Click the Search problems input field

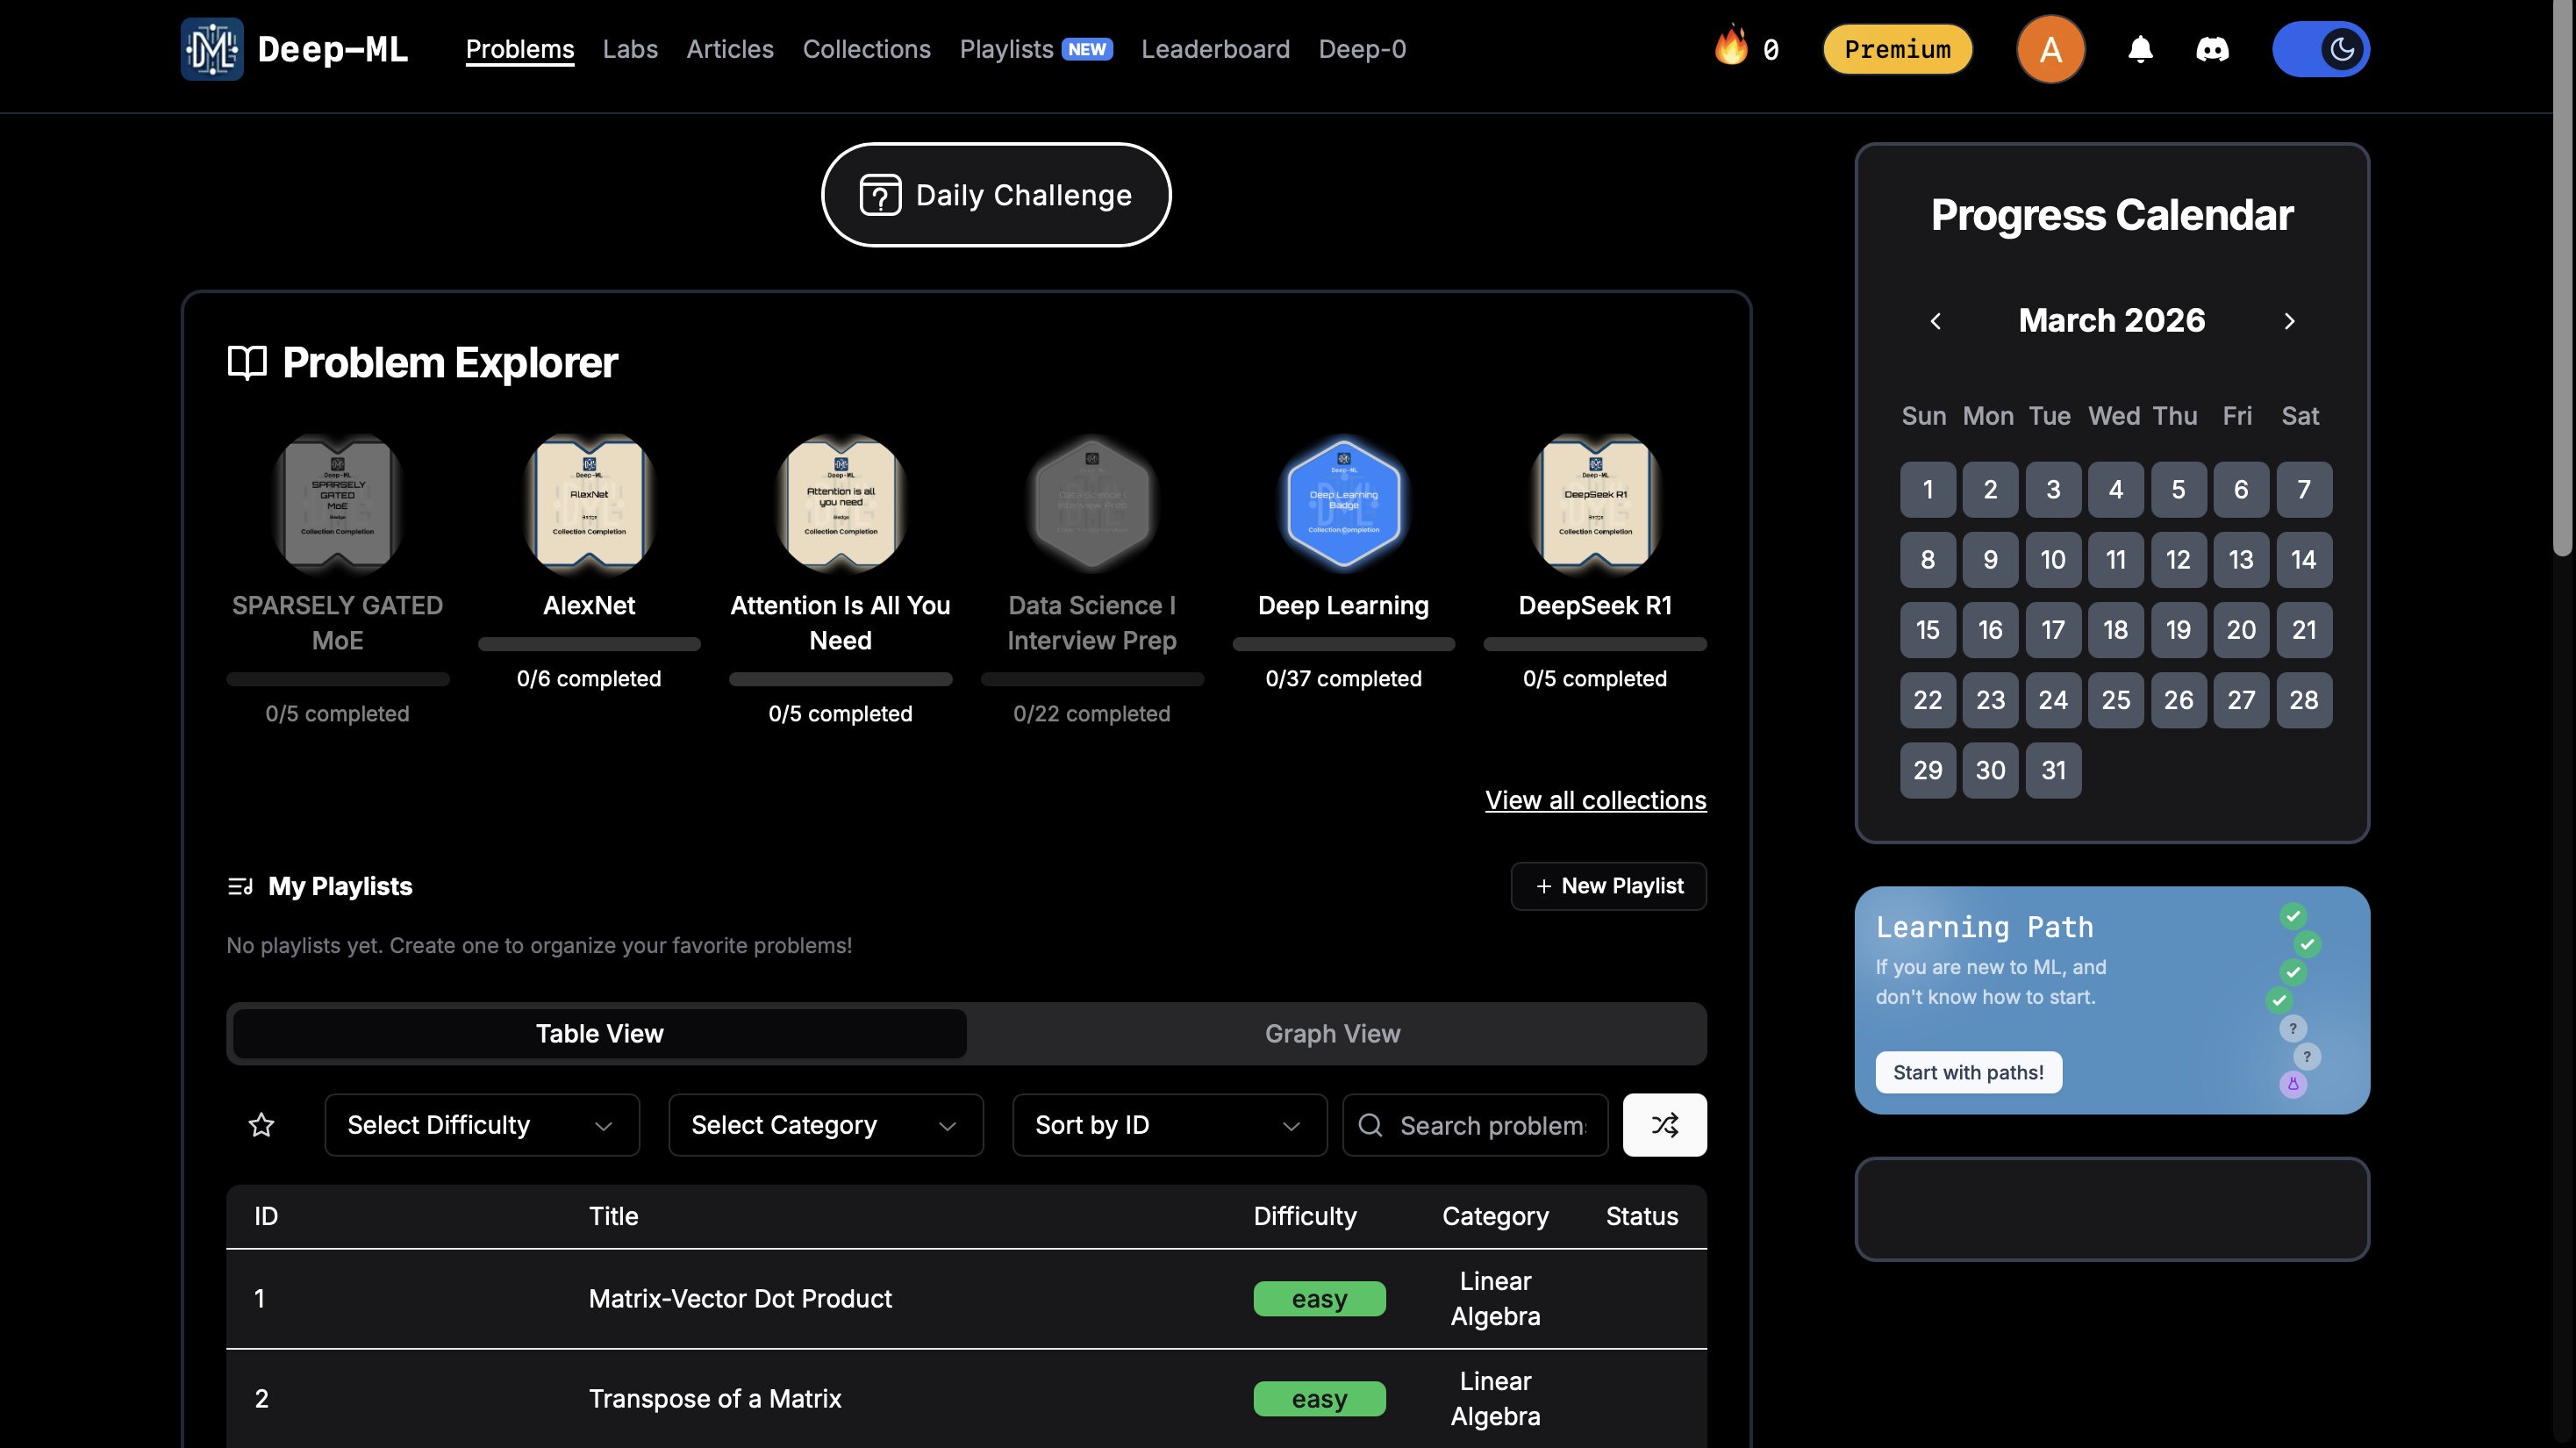pos(1490,1125)
